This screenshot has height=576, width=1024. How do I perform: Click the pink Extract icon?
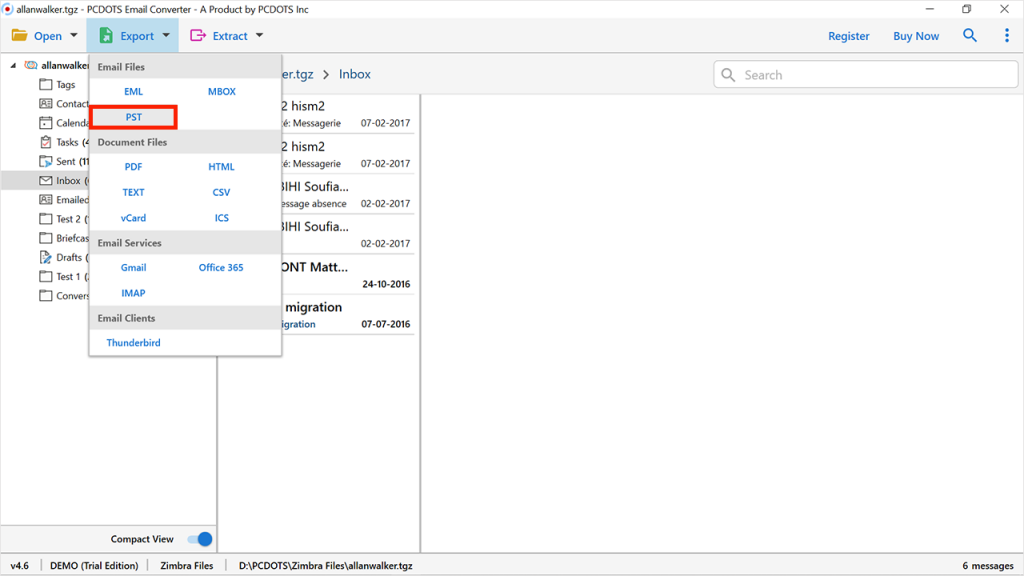click(x=198, y=35)
